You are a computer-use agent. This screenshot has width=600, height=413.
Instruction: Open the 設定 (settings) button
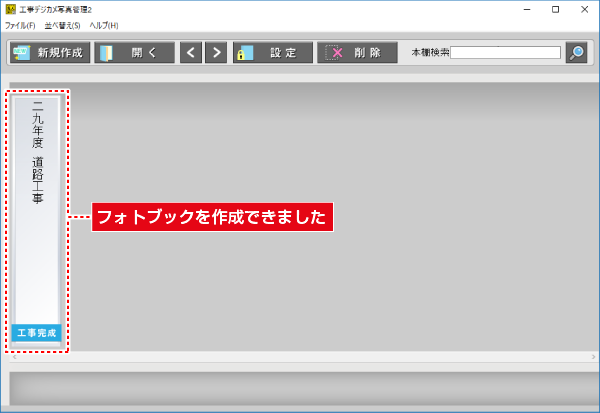[x=273, y=52]
